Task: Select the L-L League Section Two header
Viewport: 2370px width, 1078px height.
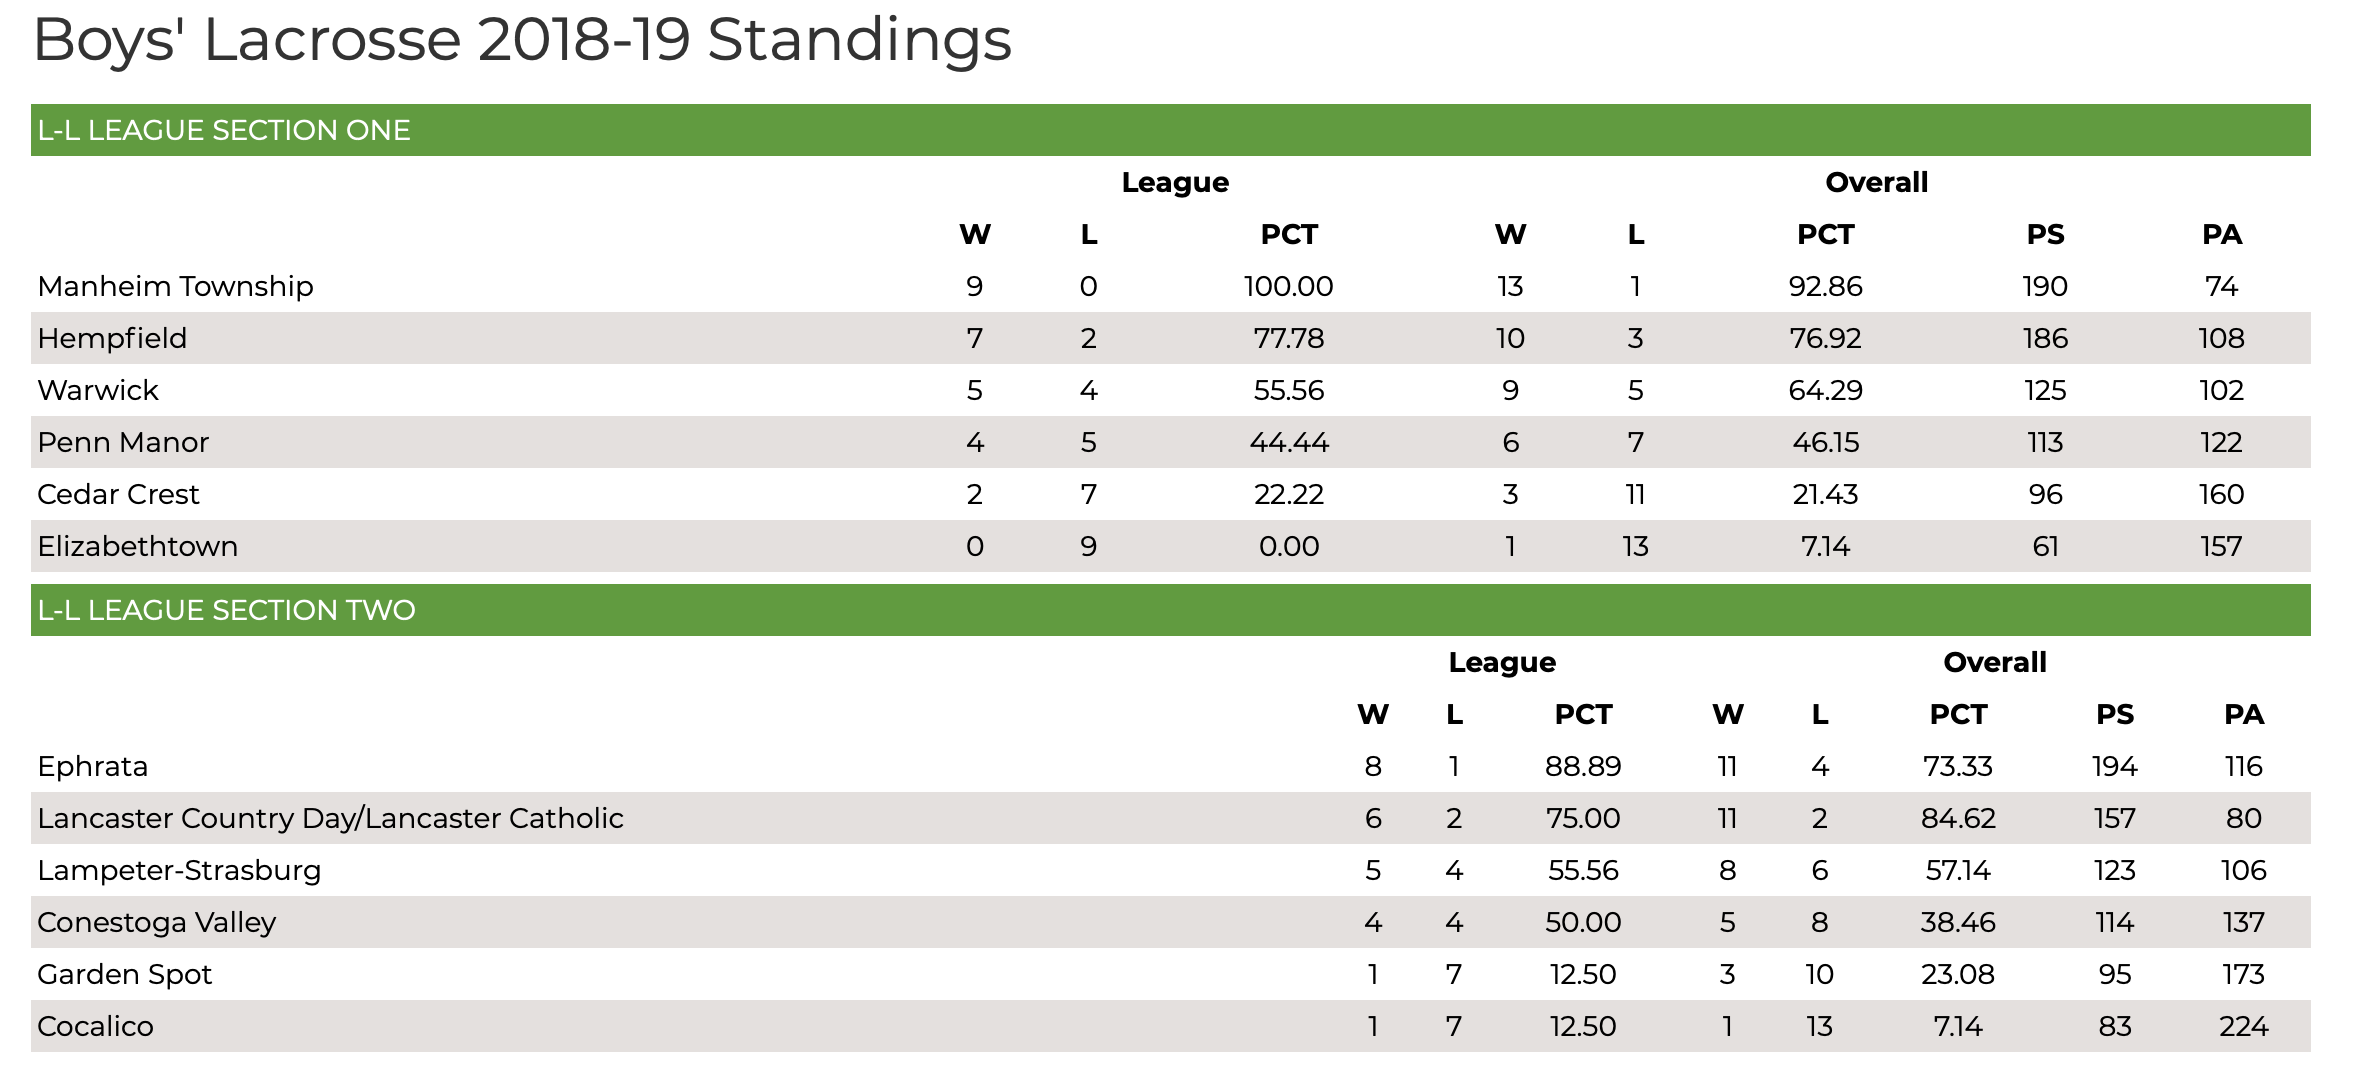Action: tap(1170, 610)
